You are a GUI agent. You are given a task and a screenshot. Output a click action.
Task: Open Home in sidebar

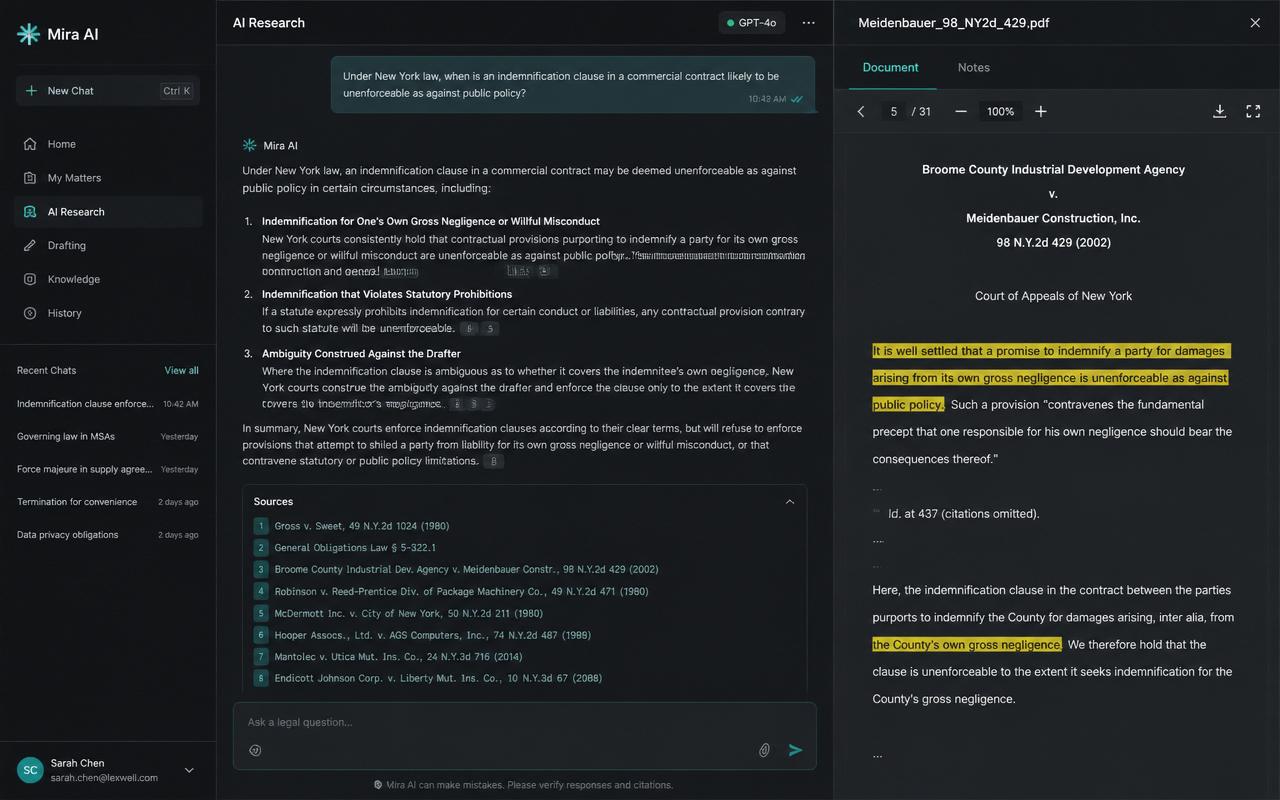[x=109, y=144]
